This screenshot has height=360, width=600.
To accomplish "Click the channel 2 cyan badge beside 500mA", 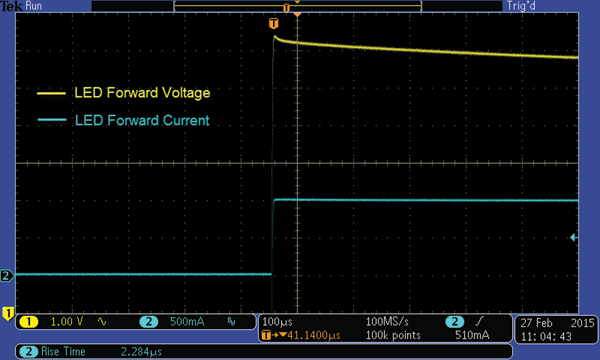I will coord(148,322).
